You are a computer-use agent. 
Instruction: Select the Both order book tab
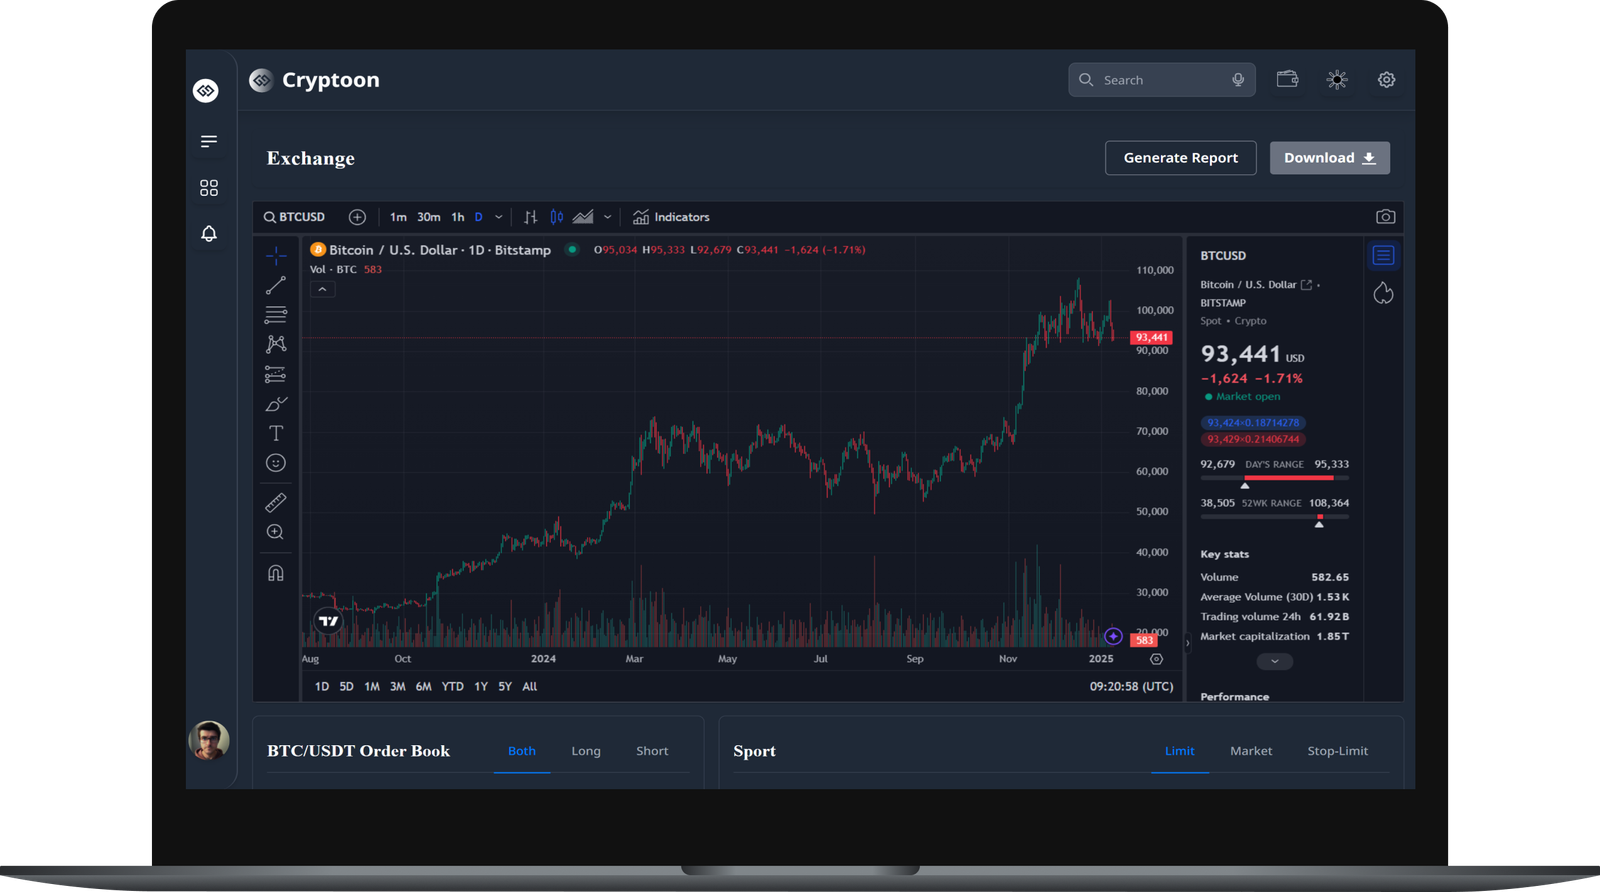522,751
